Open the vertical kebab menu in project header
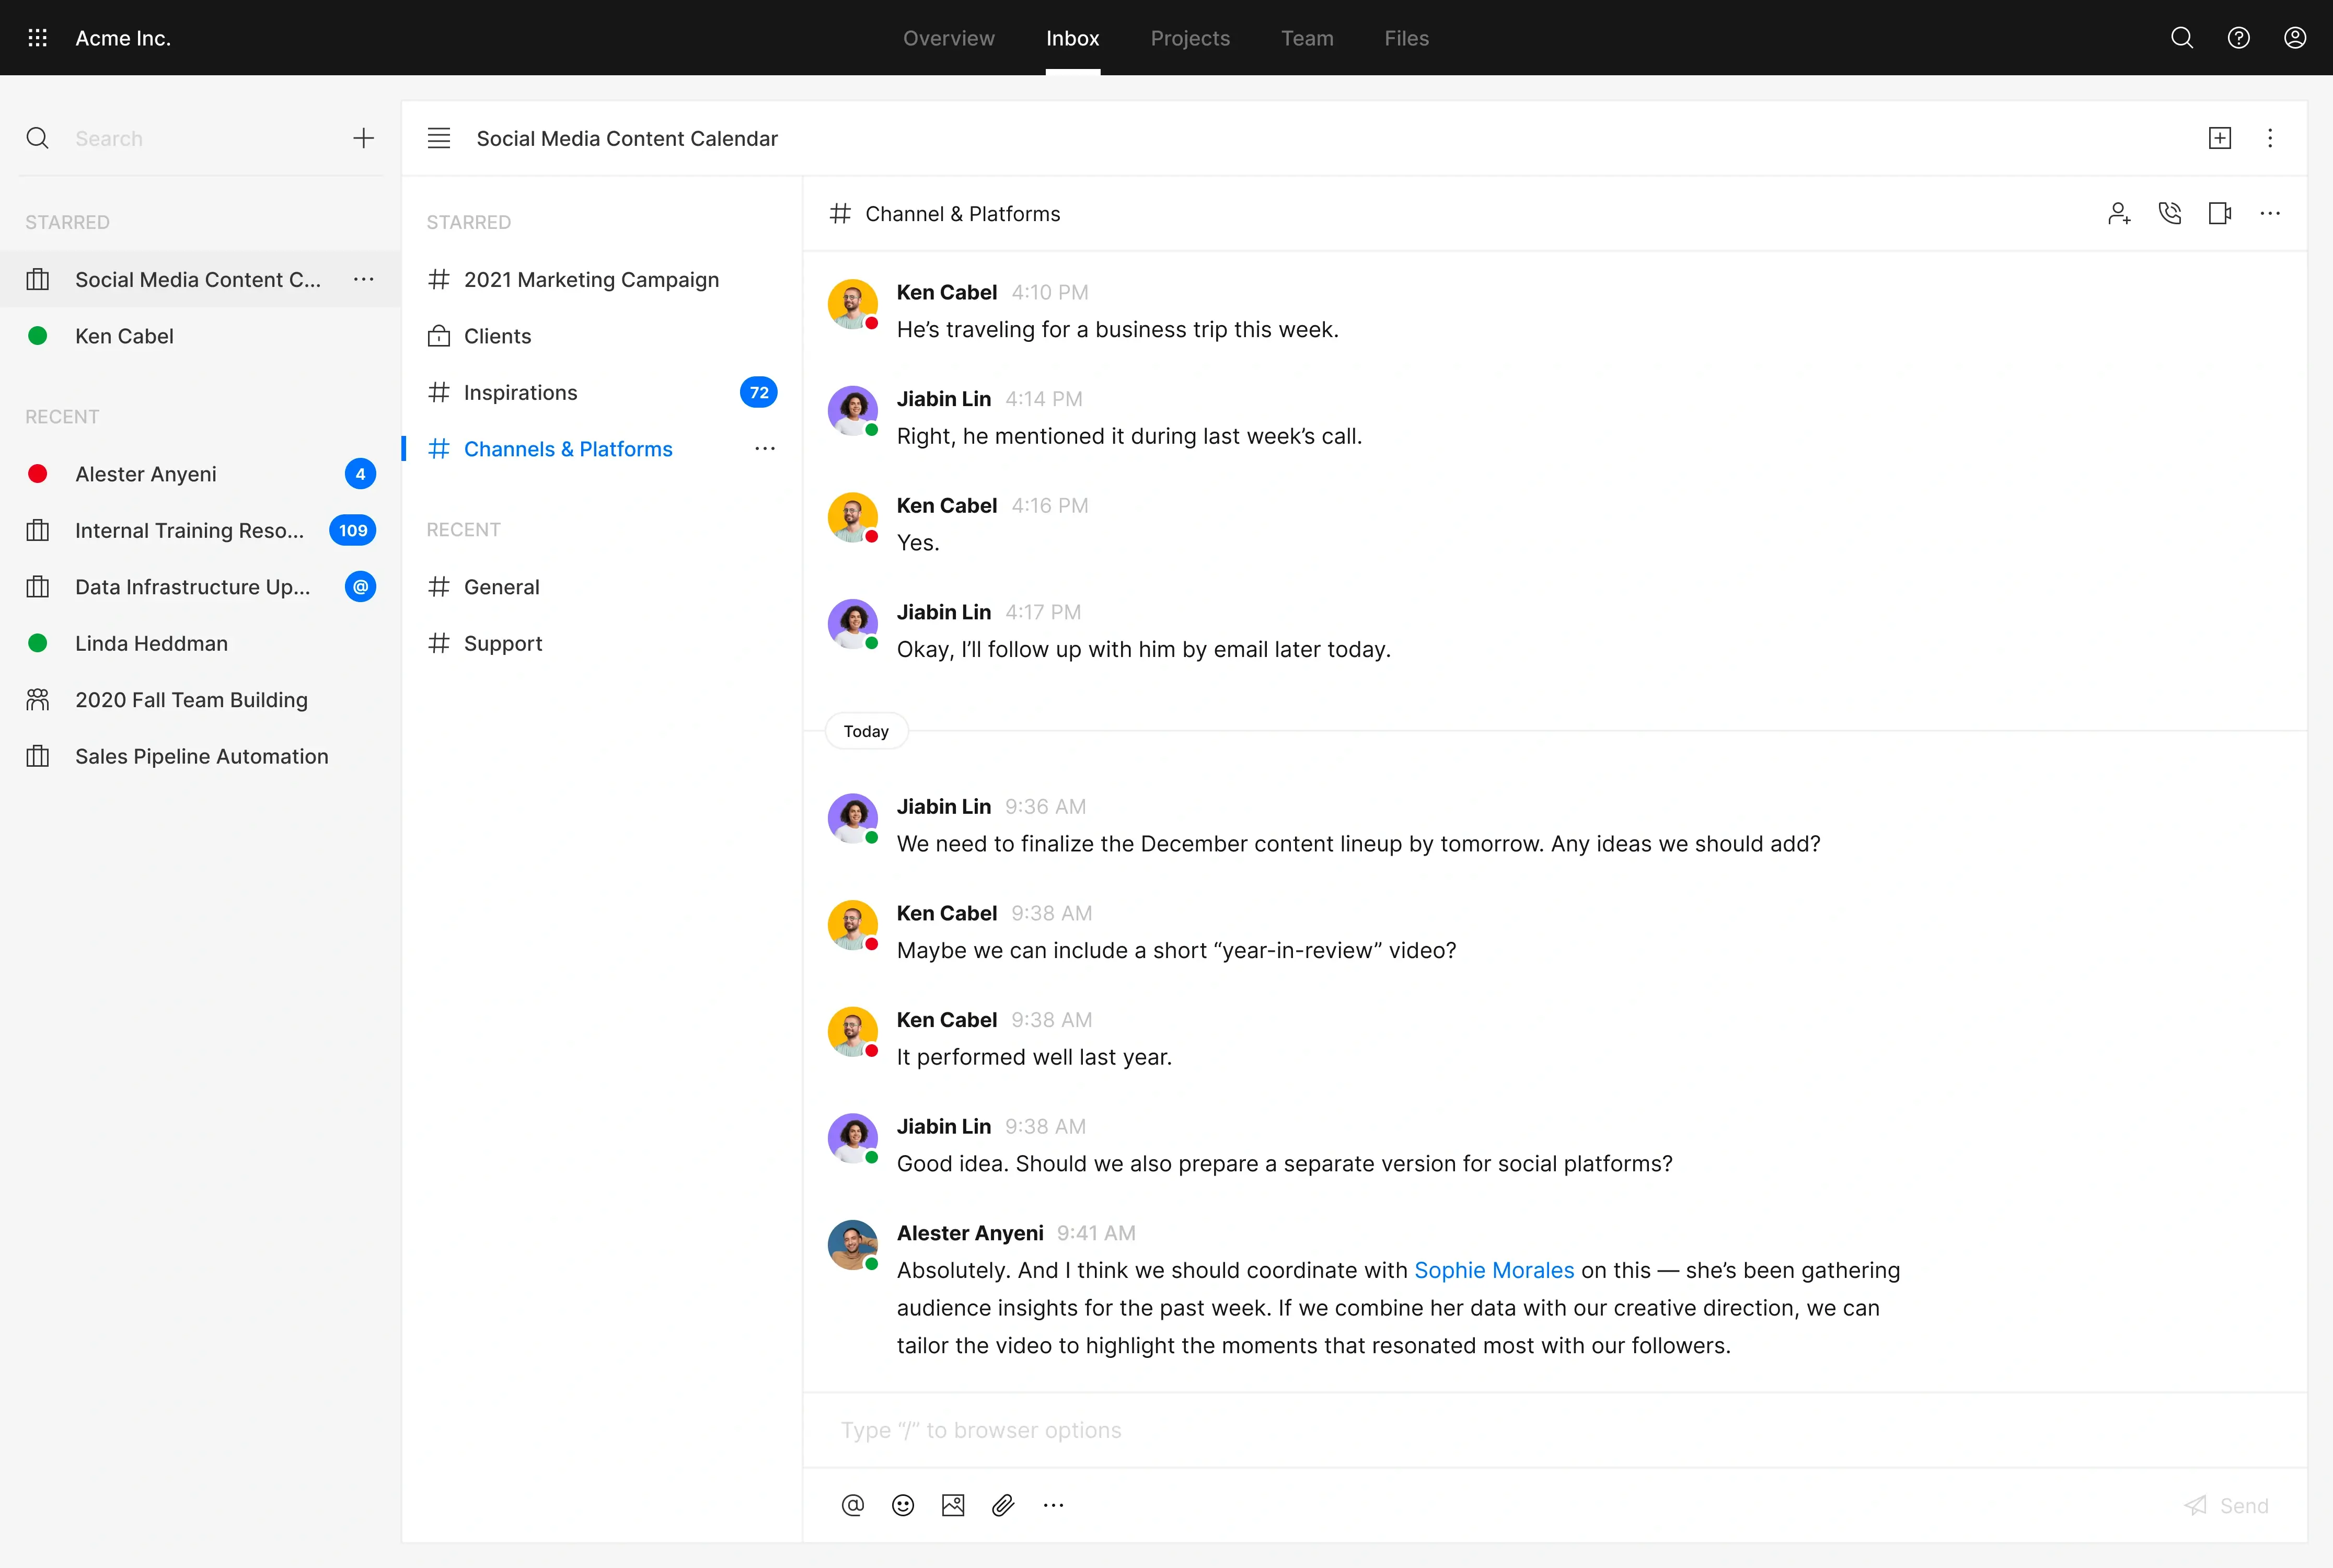Image resolution: width=2333 pixels, height=1568 pixels. click(x=2270, y=138)
